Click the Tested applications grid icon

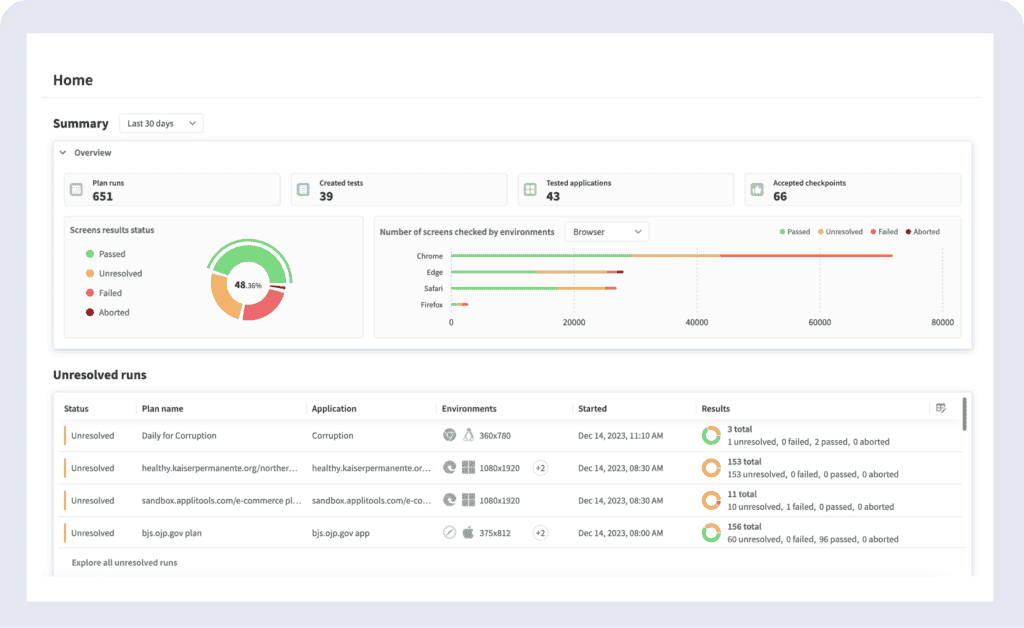click(x=530, y=190)
